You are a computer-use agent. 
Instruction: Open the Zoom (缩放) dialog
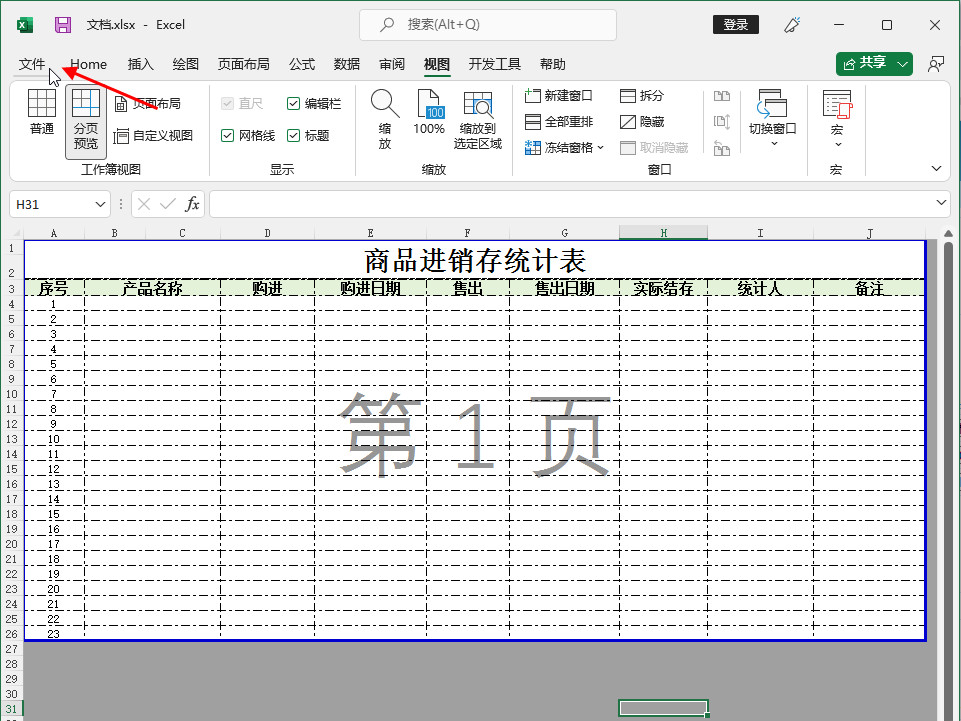click(385, 120)
